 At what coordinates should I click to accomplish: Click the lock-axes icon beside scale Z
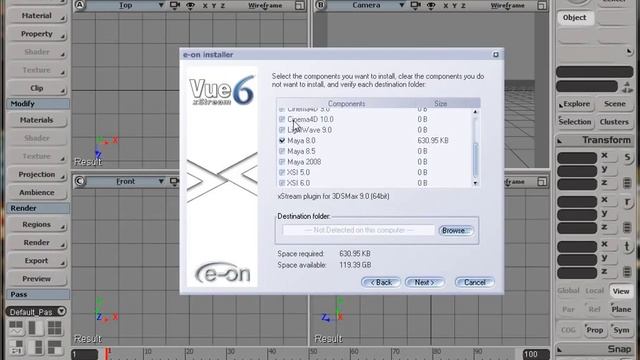click(627, 183)
